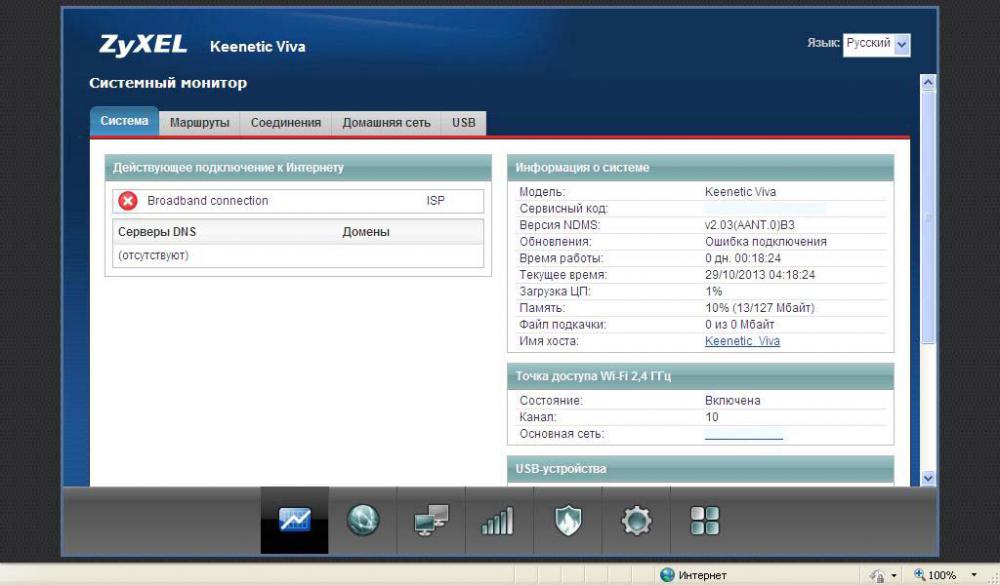Click the Wi-Fi state value Включена
1000x585 pixels.
[732, 401]
